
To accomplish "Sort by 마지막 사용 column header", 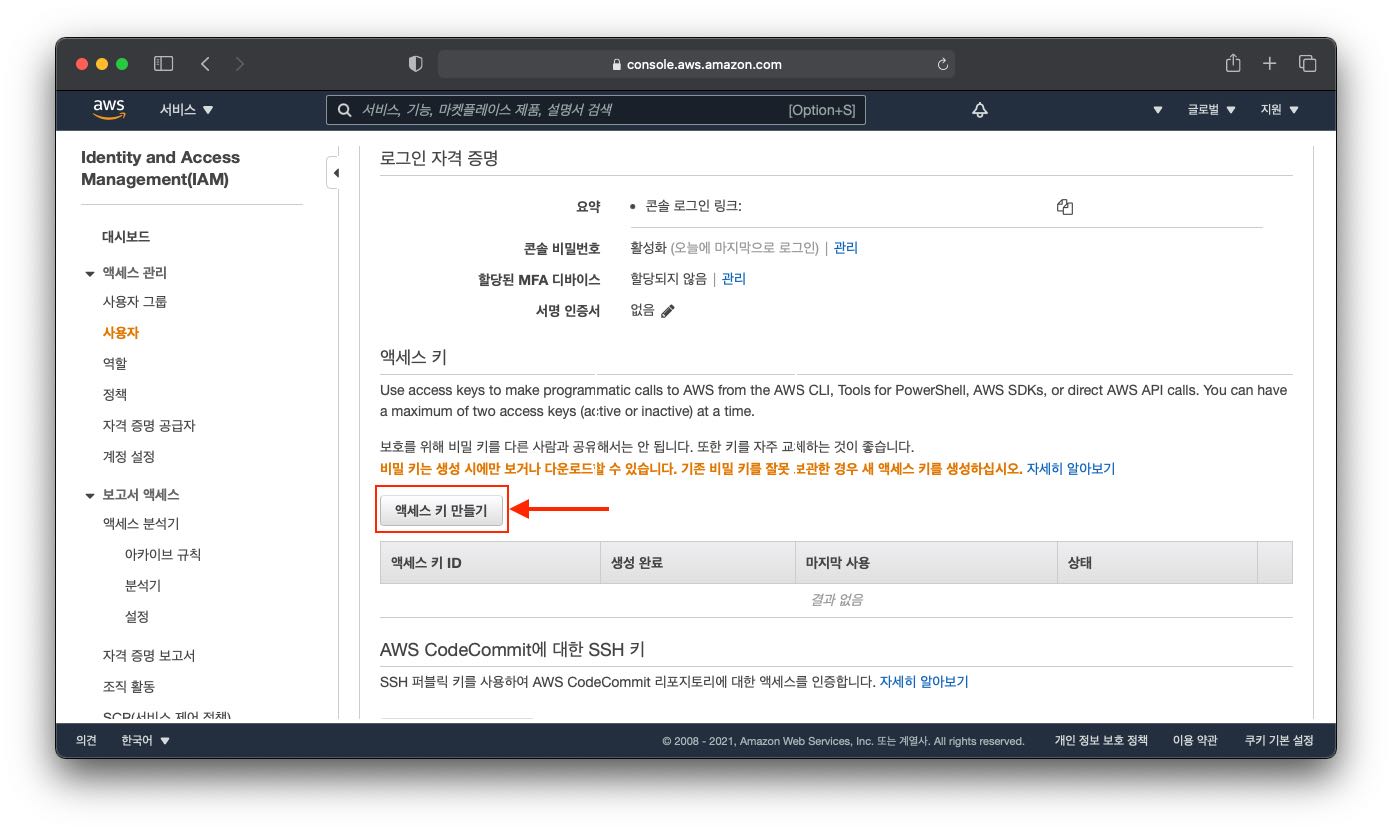I will 926,563.
